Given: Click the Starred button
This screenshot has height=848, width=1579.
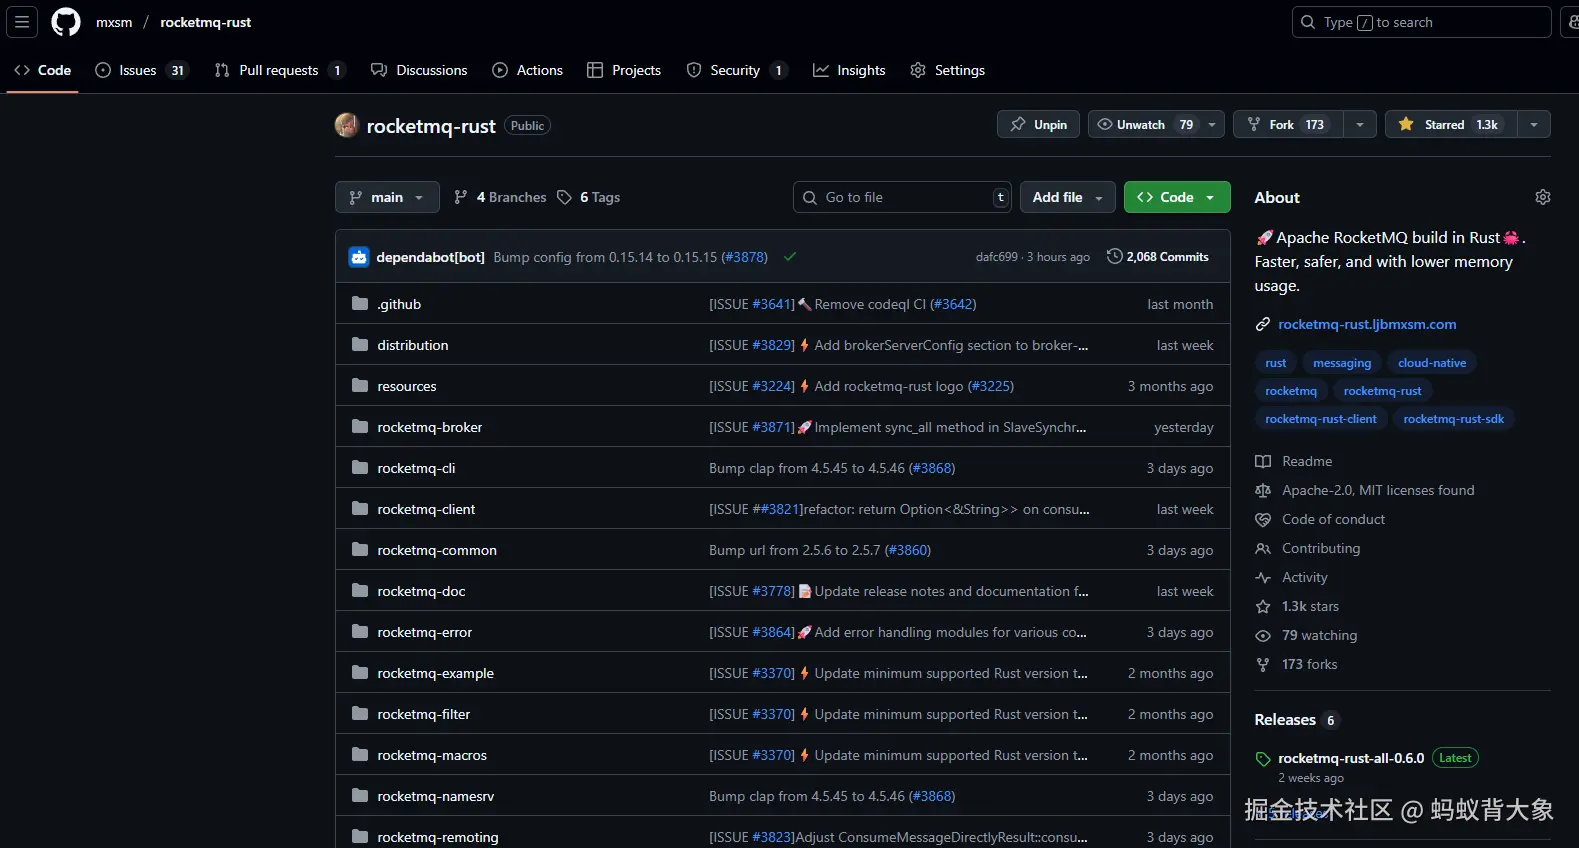Looking at the screenshot, I should 1451,125.
